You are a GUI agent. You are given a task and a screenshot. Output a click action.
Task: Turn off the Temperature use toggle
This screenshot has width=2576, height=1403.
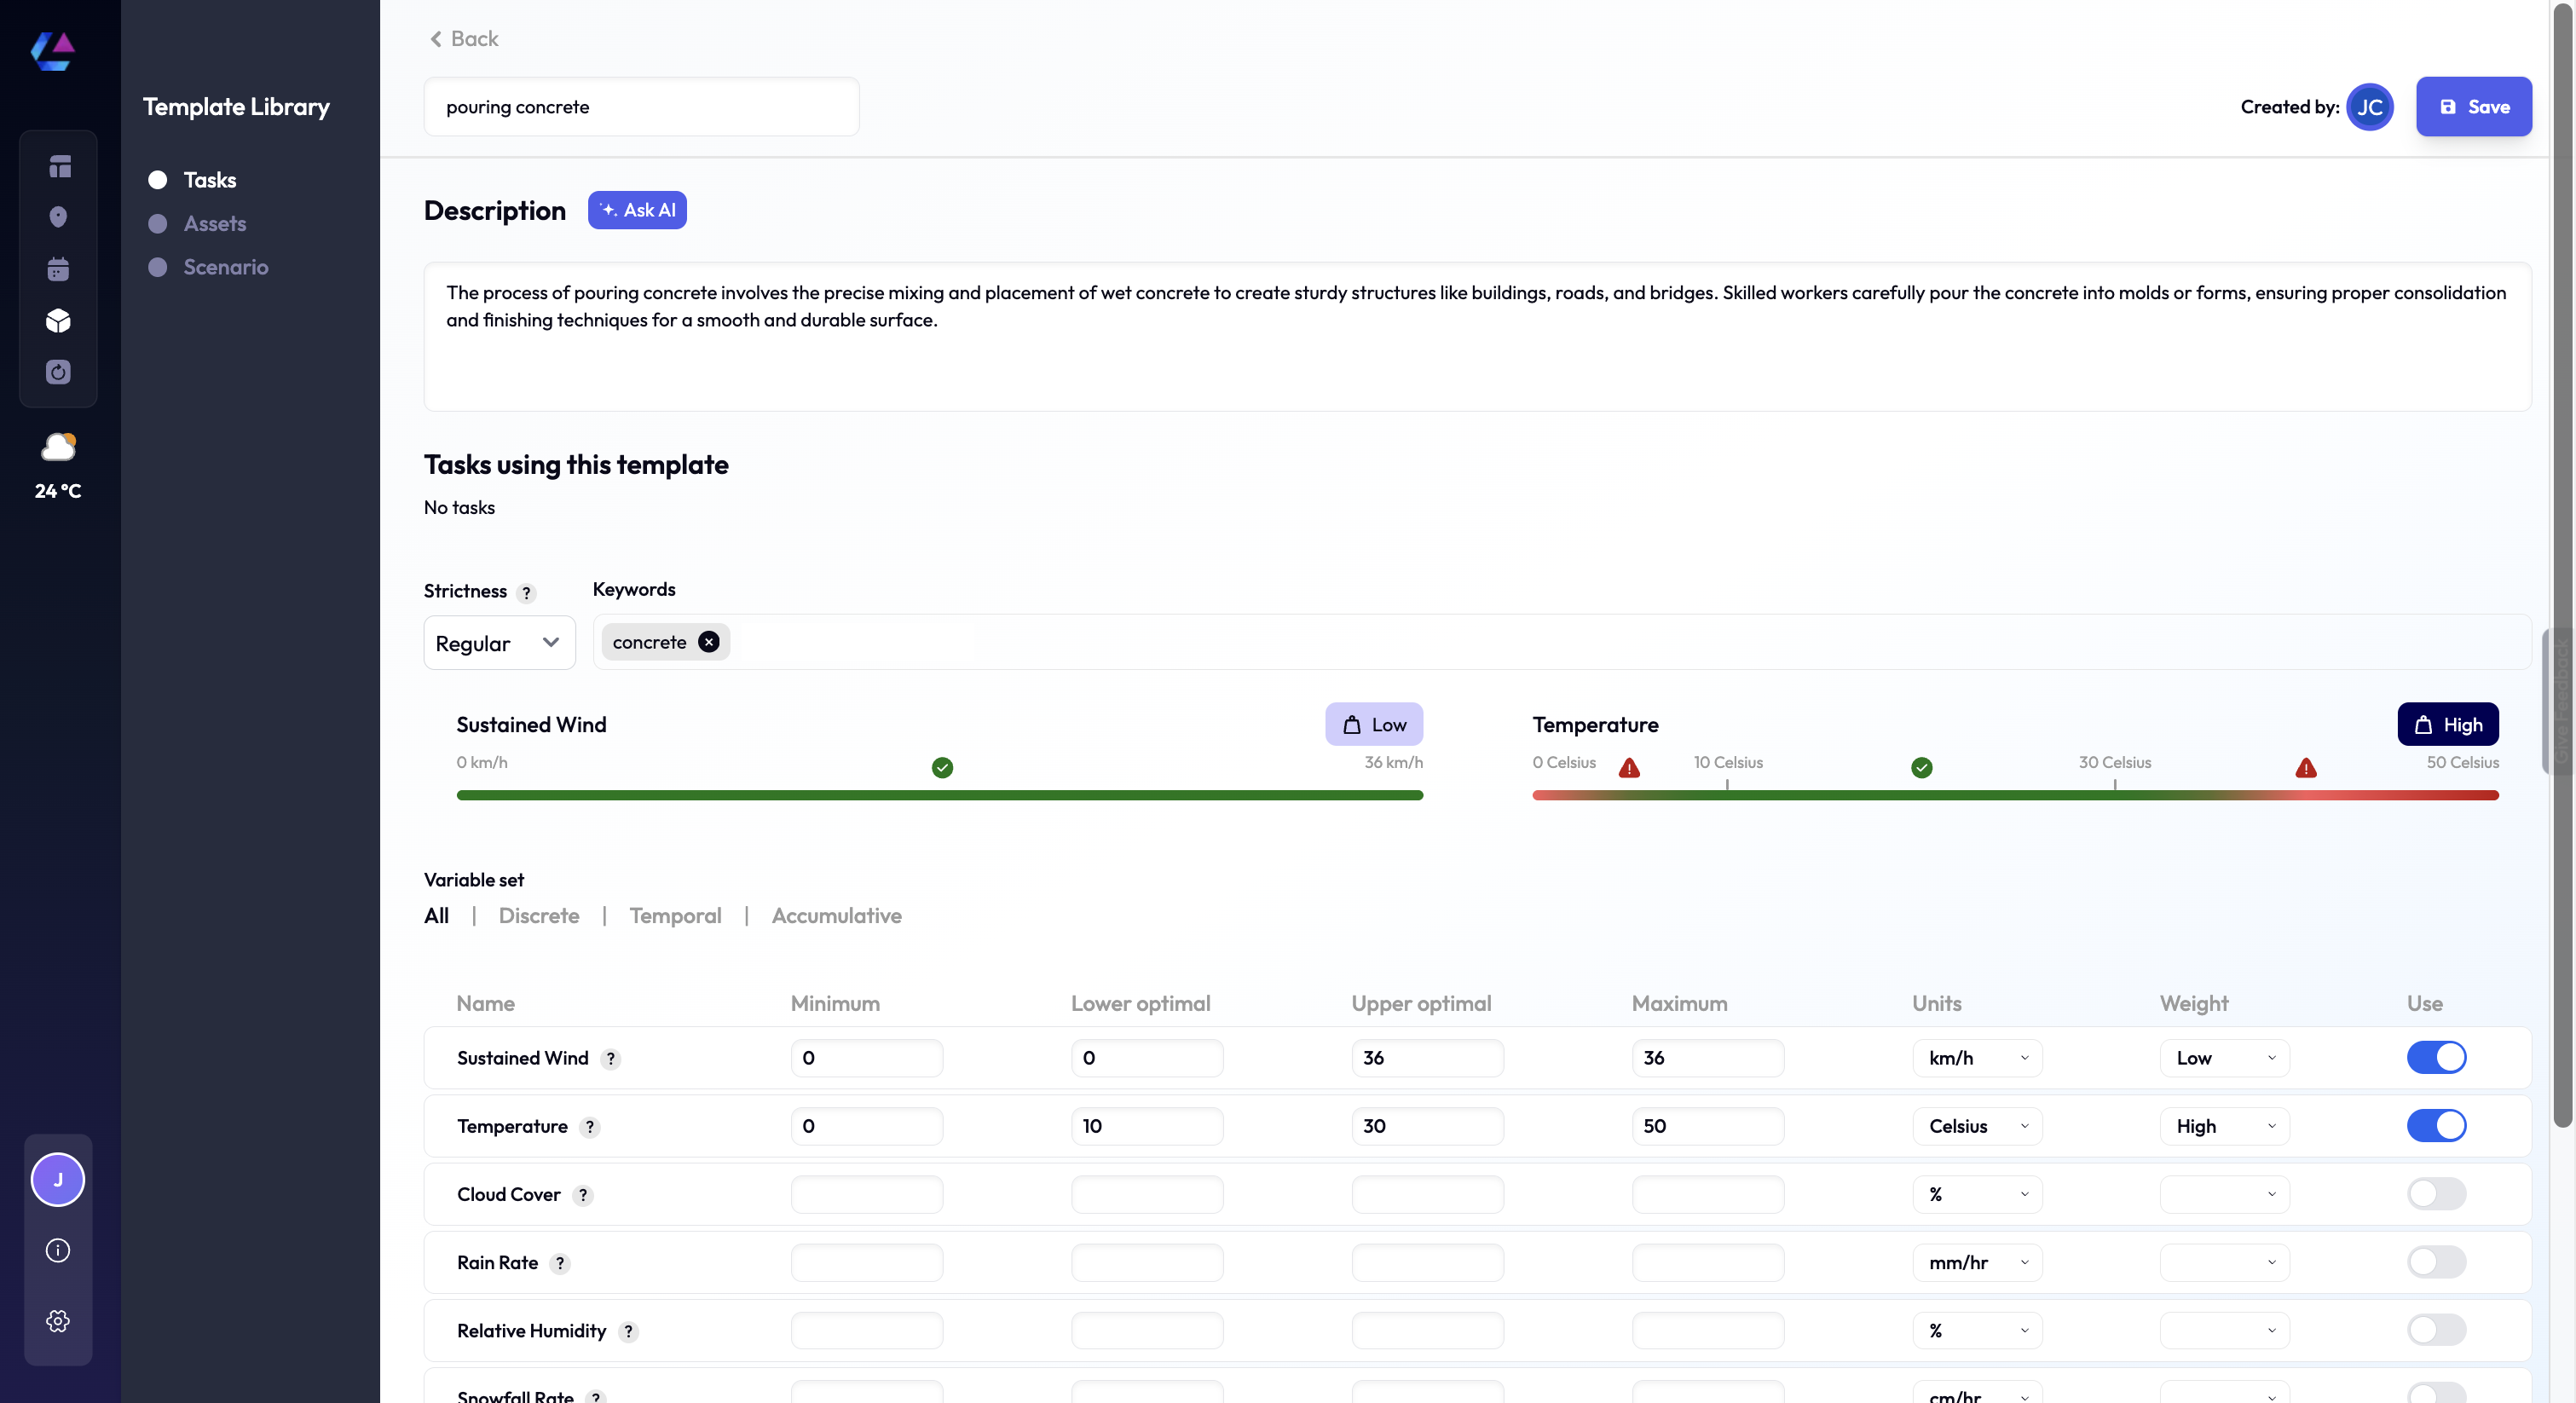pyautogui.click(x=2435, y=1125)
